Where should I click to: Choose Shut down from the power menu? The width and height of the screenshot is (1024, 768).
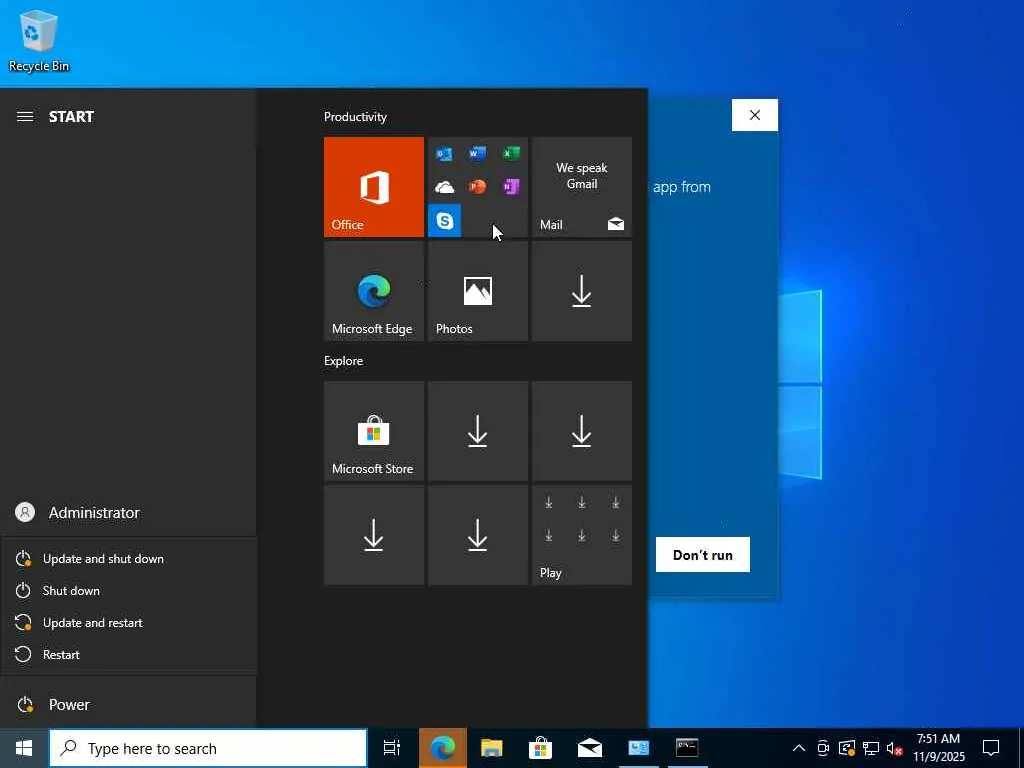(x=128, y=590)
